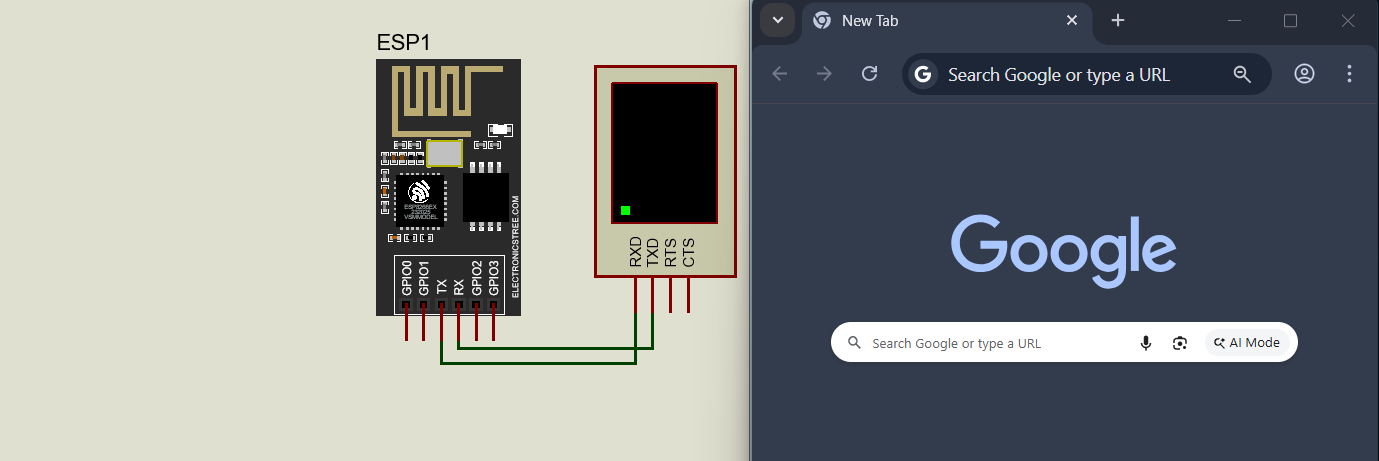This screenshot has width=1379, height=461.
Task: Start voice search with microphone icon
Action: point(1146,343)
